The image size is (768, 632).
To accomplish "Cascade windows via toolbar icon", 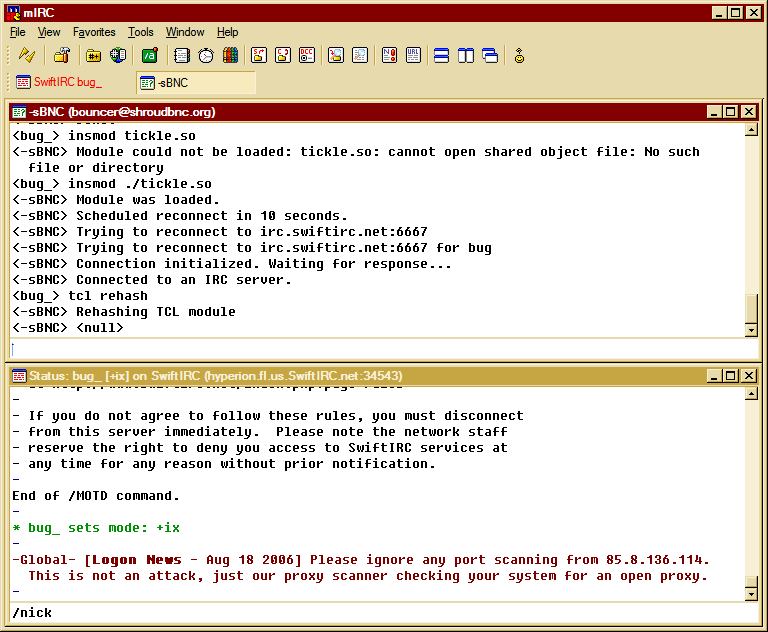I will tap(490, 55).
